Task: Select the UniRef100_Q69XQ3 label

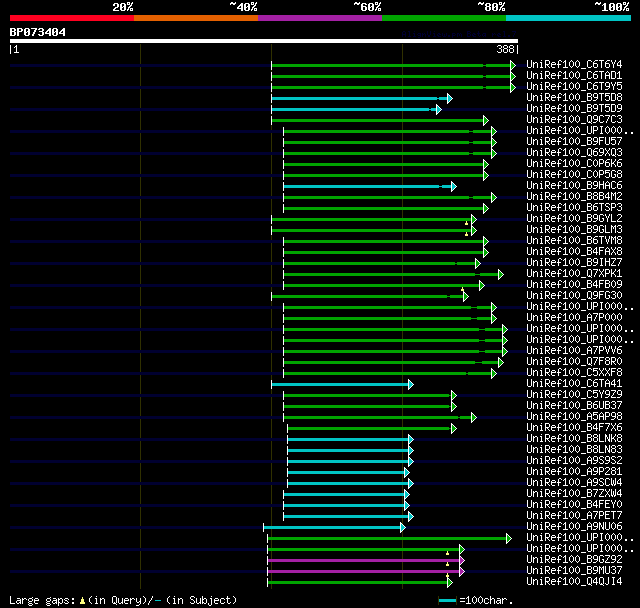Action: point(574,153)
